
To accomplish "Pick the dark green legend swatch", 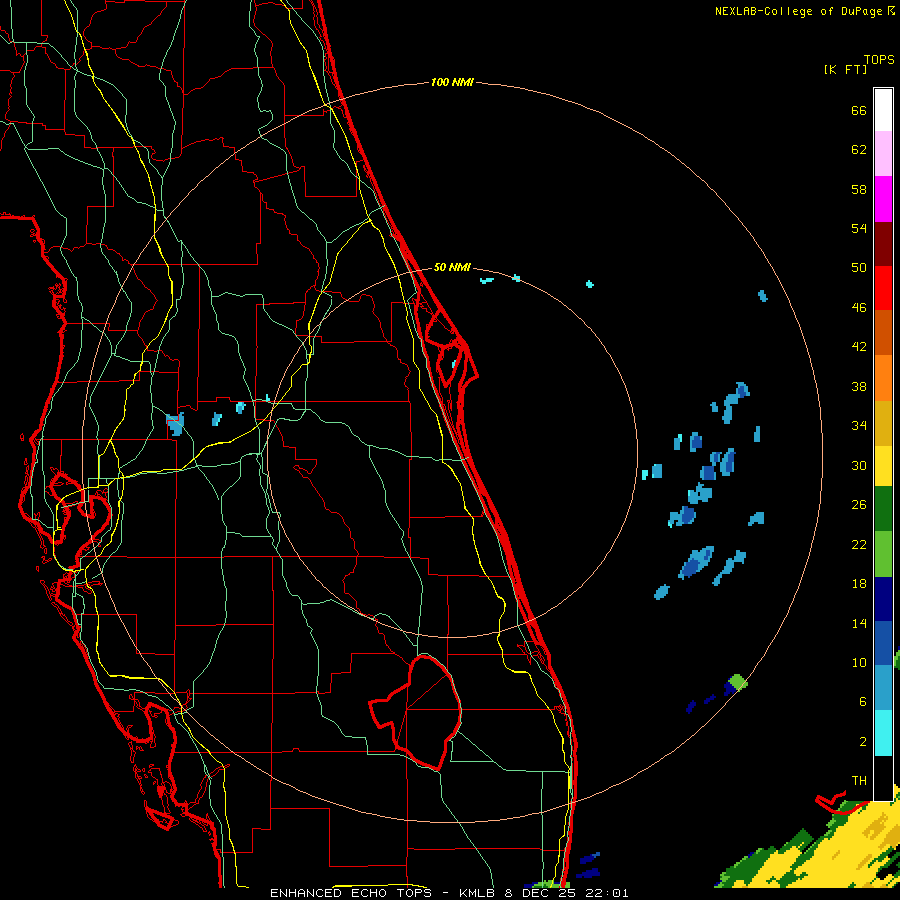I will (x=883, y=509).
